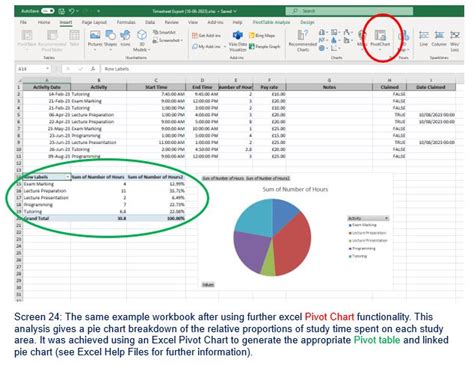Open the Page Layout tab
The image size is (474, 365).
pos(94,22)
